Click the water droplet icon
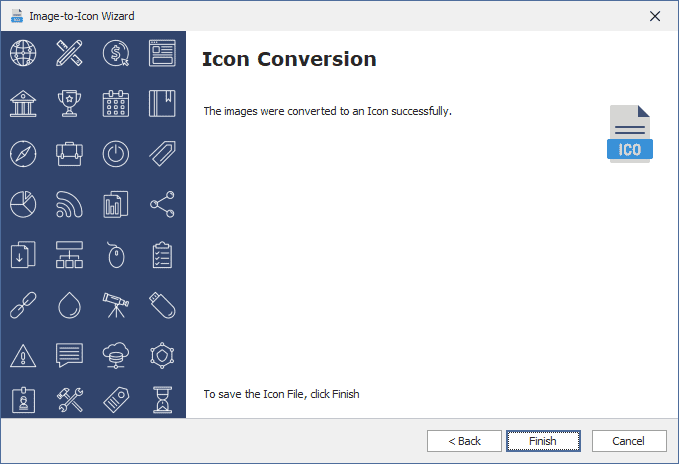Screen dimensions: 679x464 [69, 305]
